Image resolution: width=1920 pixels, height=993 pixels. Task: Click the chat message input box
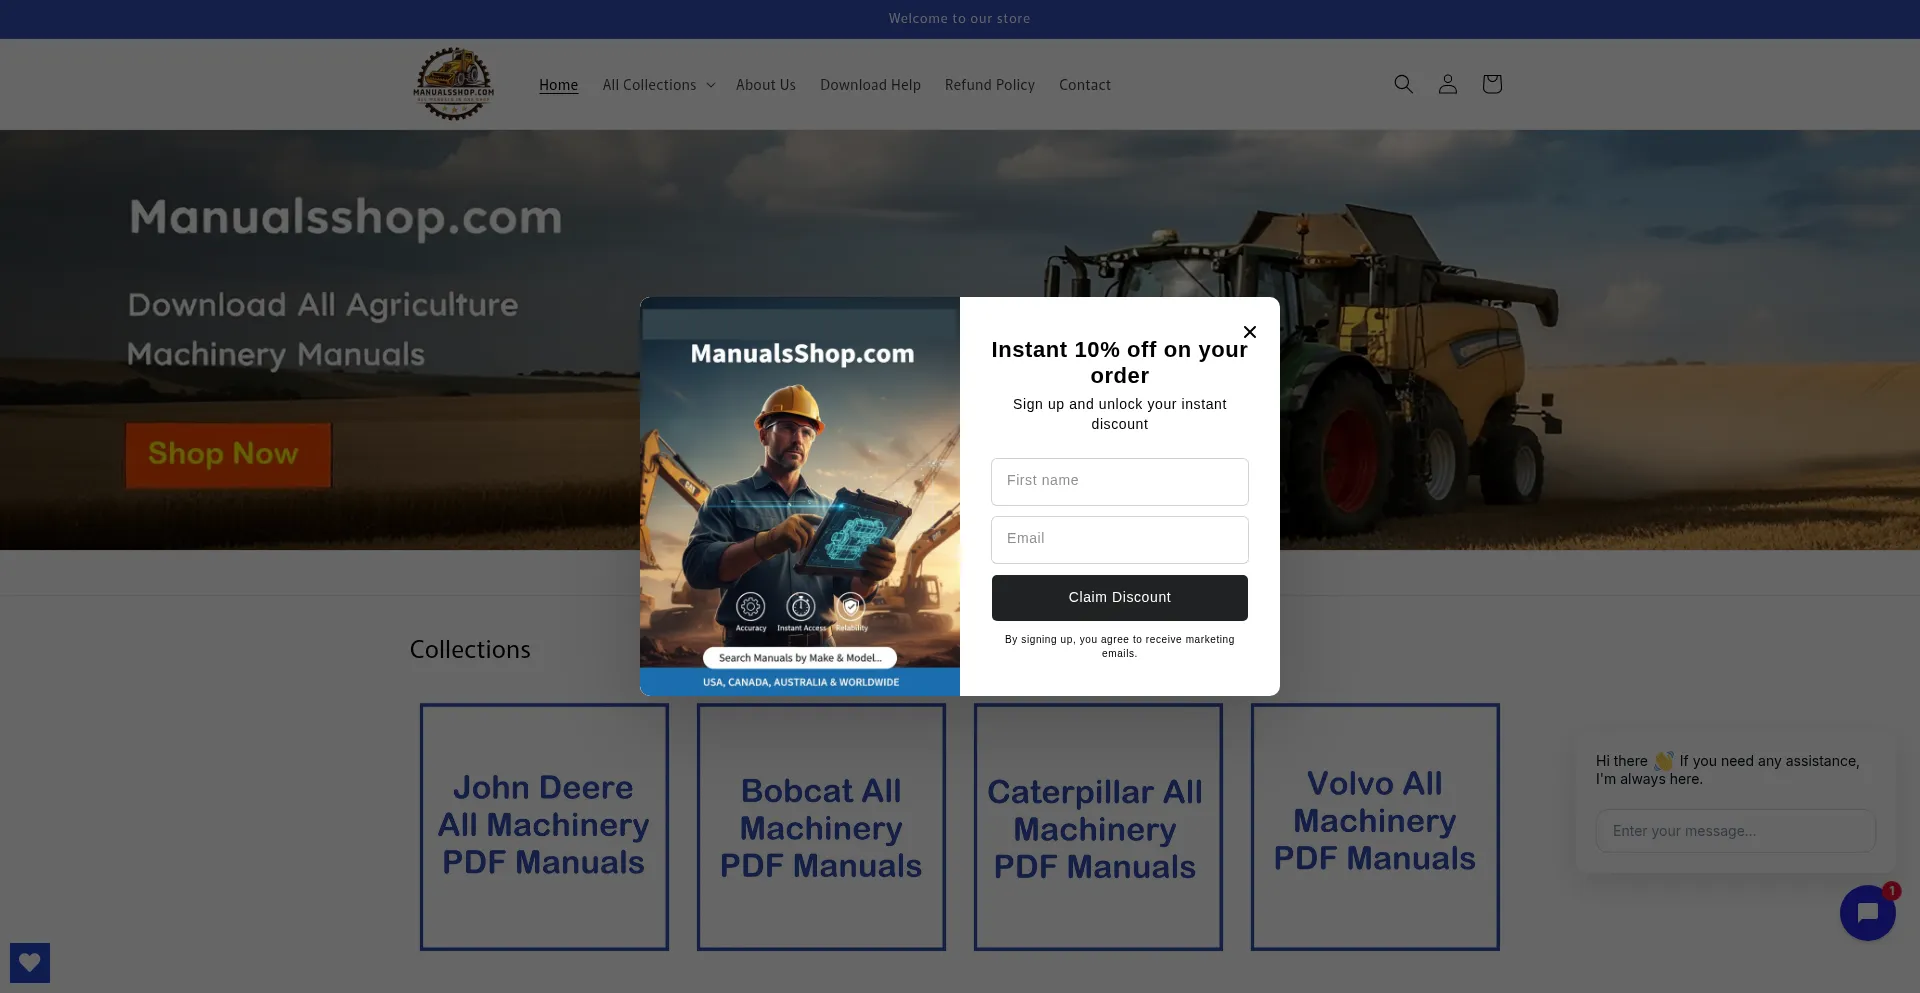(x=1735, y=831)
